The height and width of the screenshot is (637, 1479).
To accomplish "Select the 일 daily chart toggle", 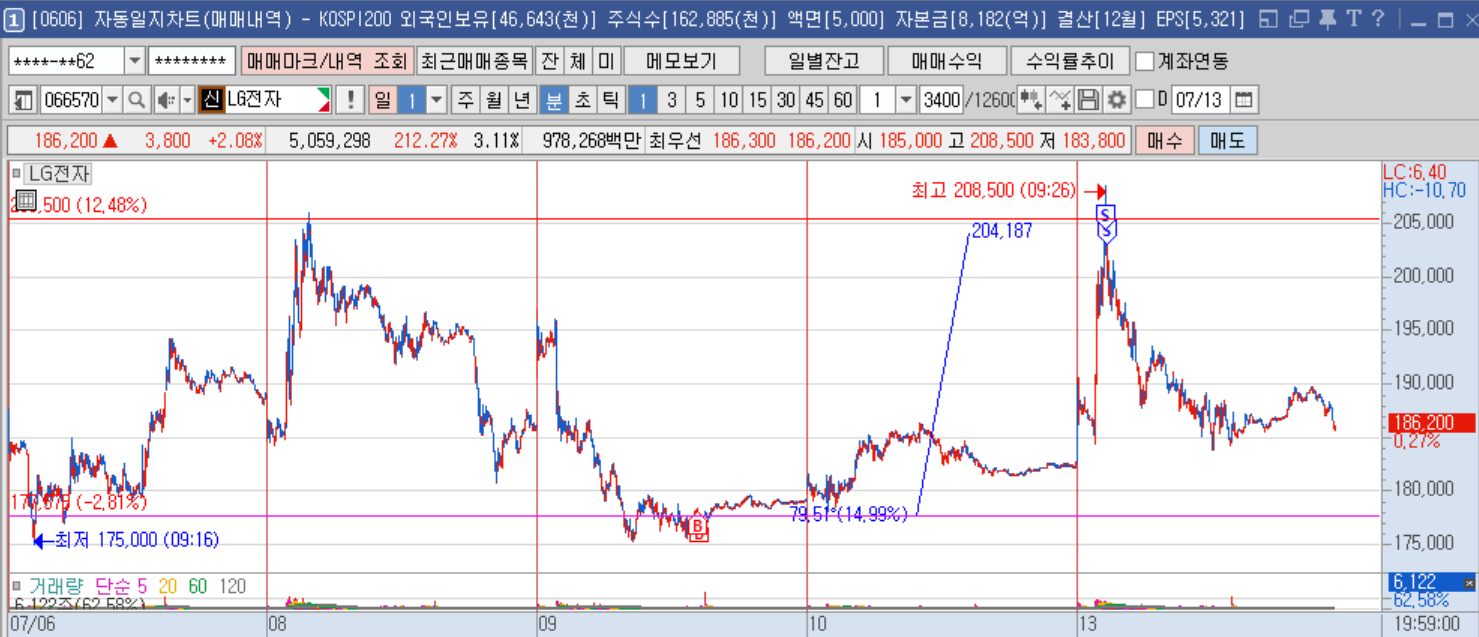I will (382, 100).
